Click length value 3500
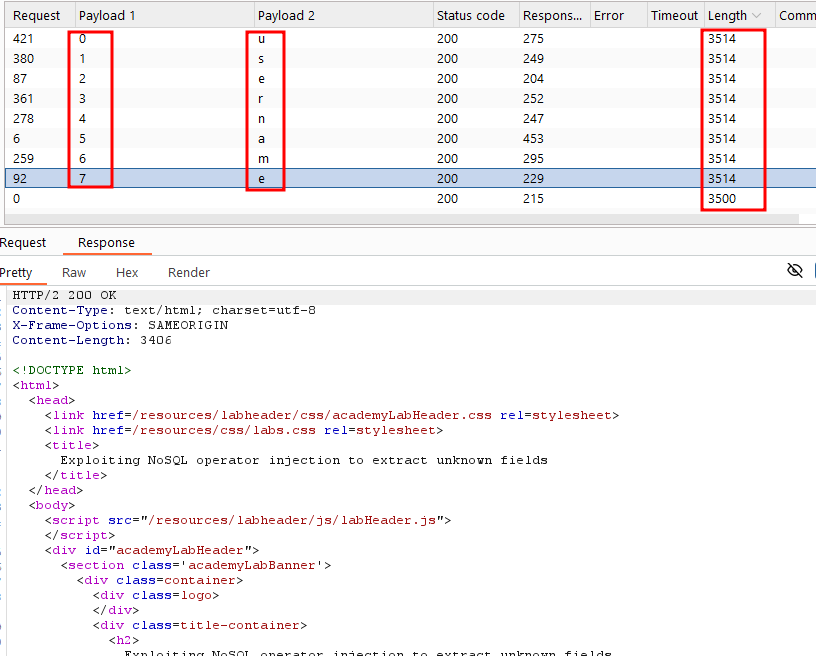Screen dimensions: 816x656 coord(722,199)
